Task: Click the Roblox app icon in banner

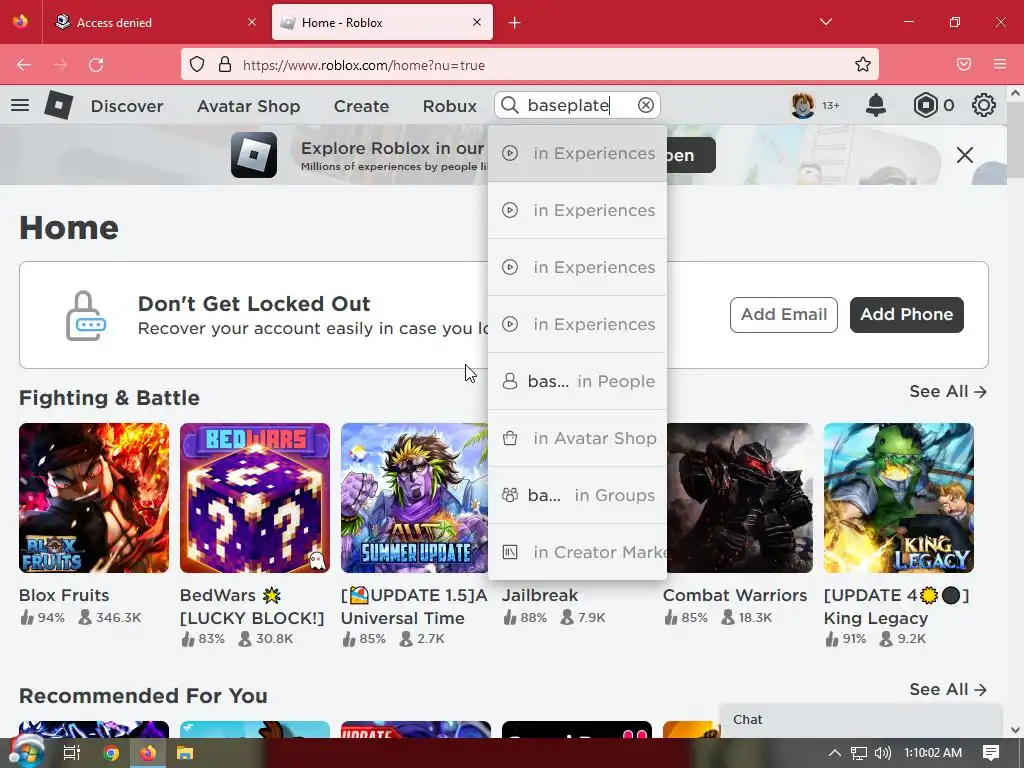Action: (254, 155)
